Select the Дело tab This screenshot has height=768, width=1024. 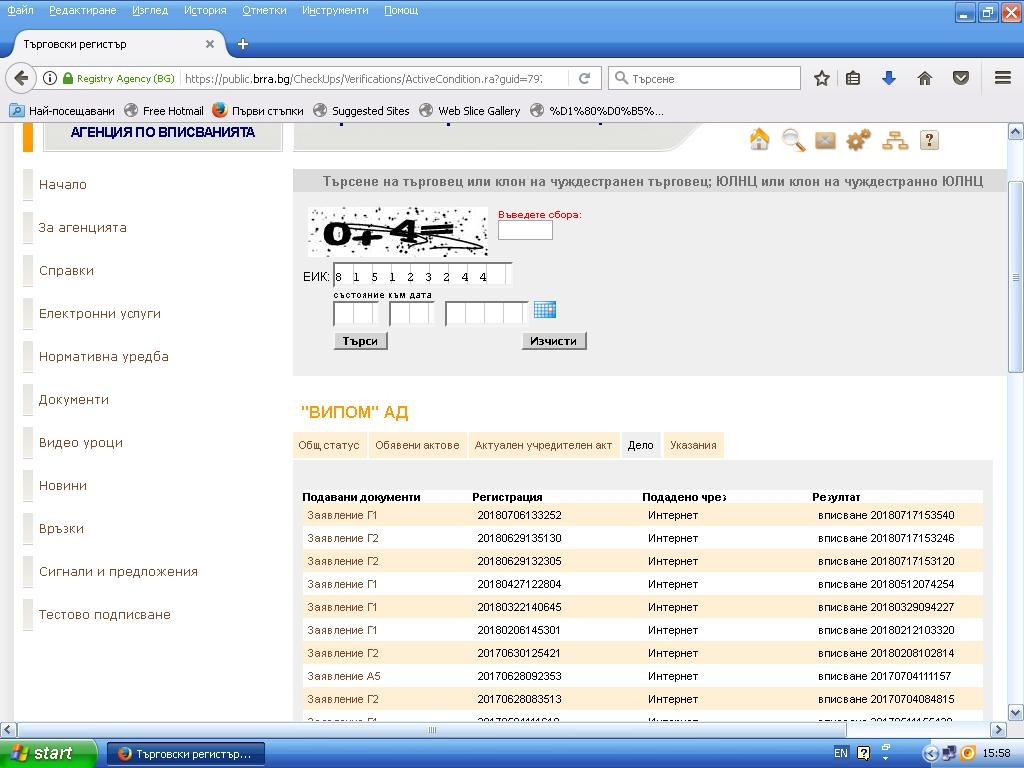tap(641, 445)
